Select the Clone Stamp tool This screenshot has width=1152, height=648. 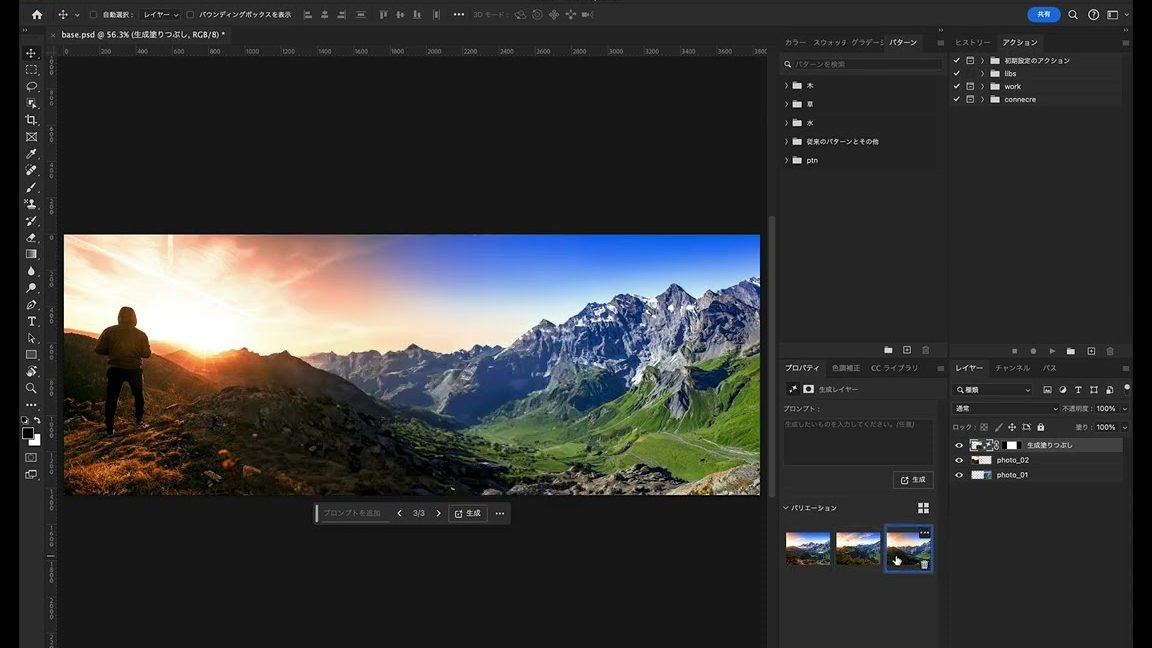point(31,204)
